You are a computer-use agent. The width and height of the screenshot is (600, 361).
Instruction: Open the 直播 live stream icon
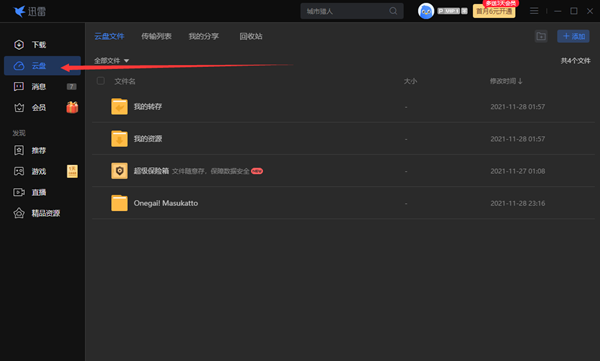point(19,192)
